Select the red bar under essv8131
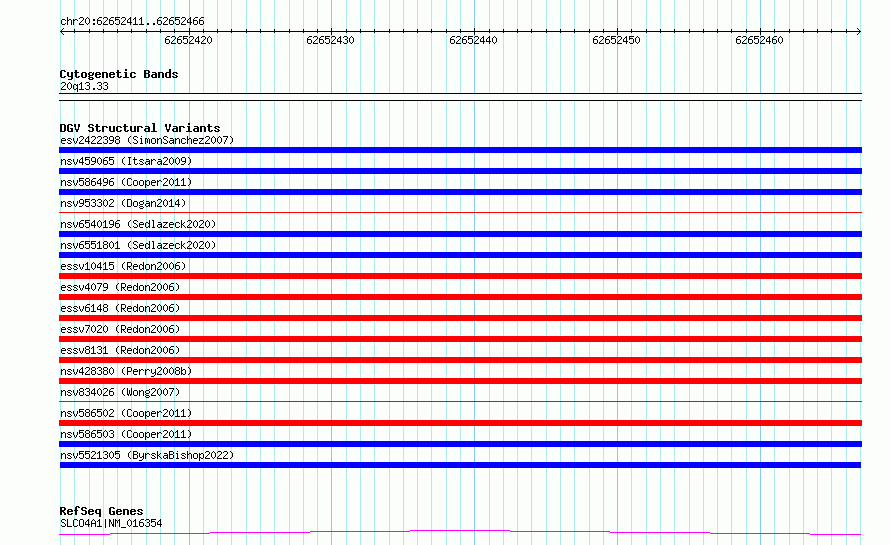Image resolution: width=890 pixels, height=545 pixels. click(x=460, y=360)
